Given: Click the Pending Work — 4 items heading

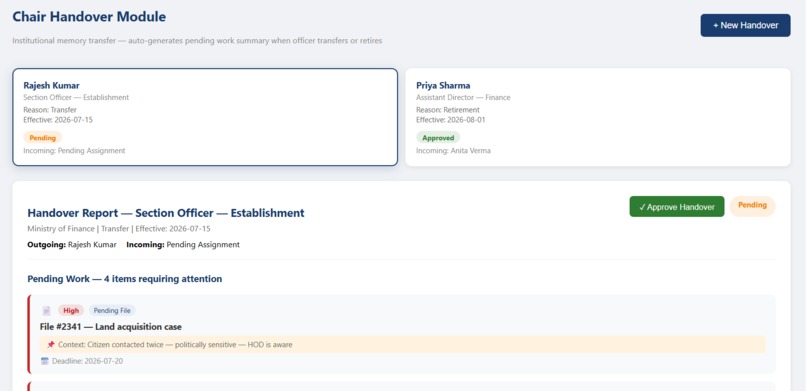Looking at the screenshot, I should coord(125,279).
